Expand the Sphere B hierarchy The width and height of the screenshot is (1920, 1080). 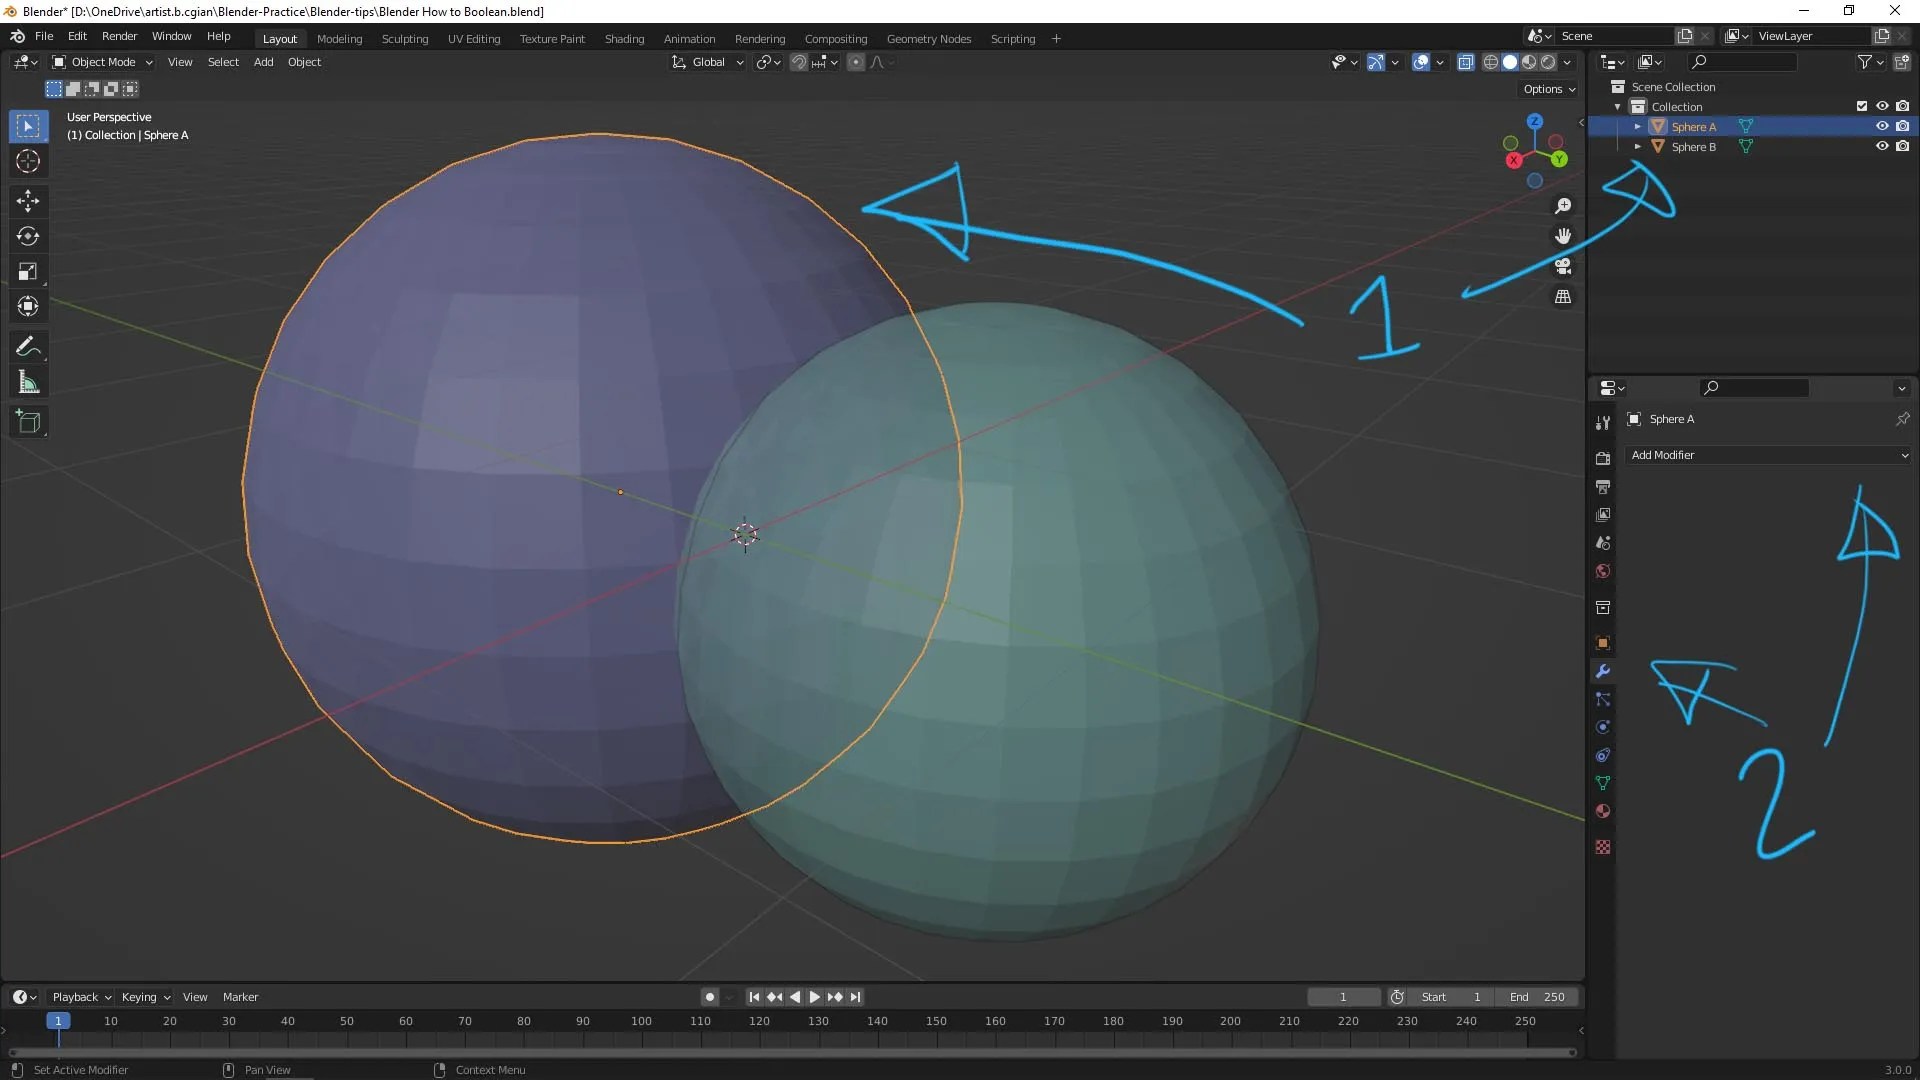[1638, 146]
